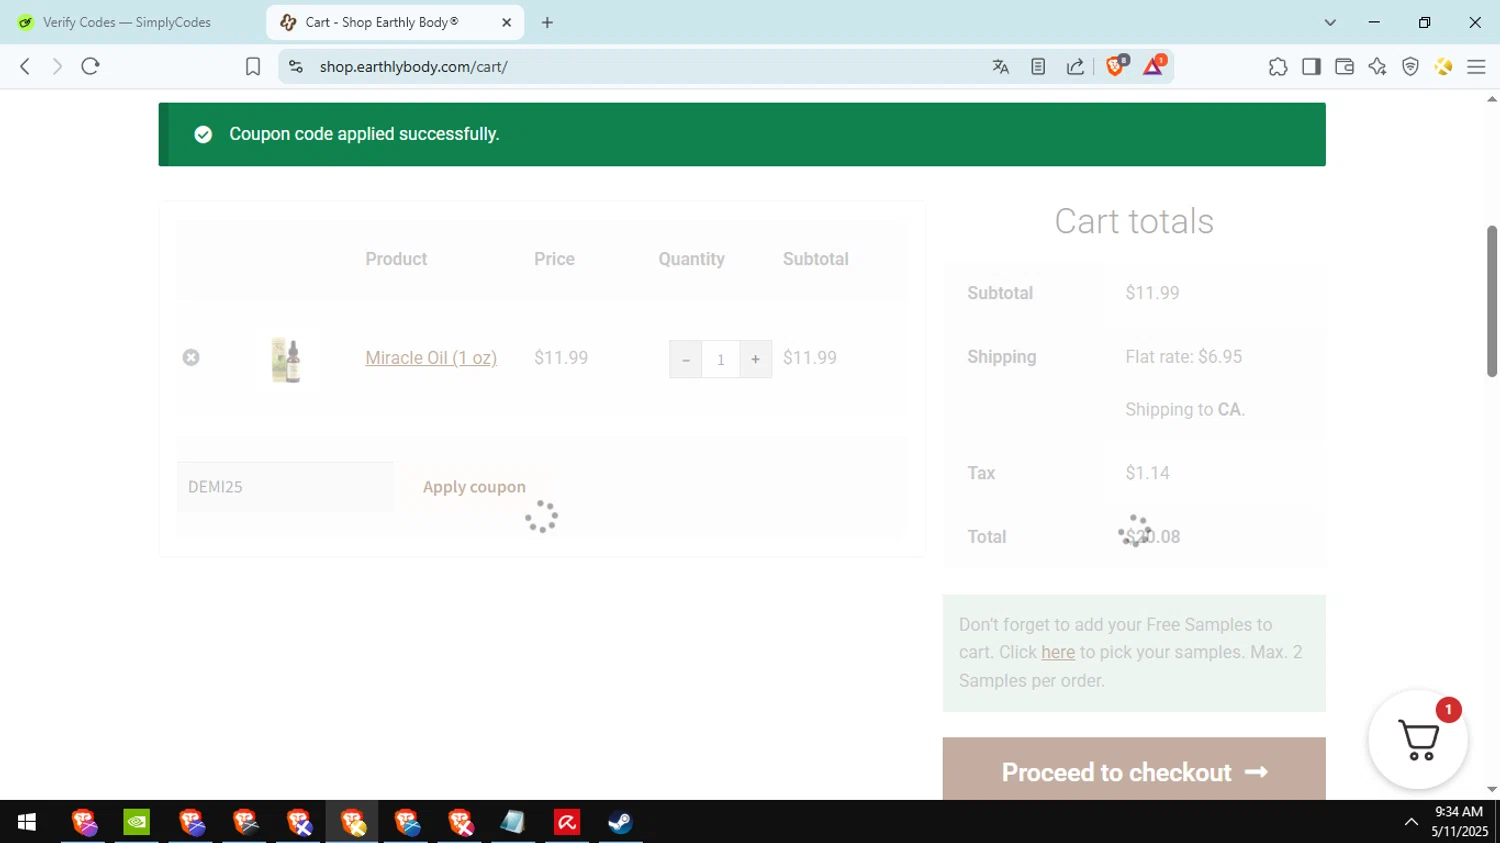Screen dimensions: 1500x843
Task: Click the Quantity column header
Action: coord(691,259)
